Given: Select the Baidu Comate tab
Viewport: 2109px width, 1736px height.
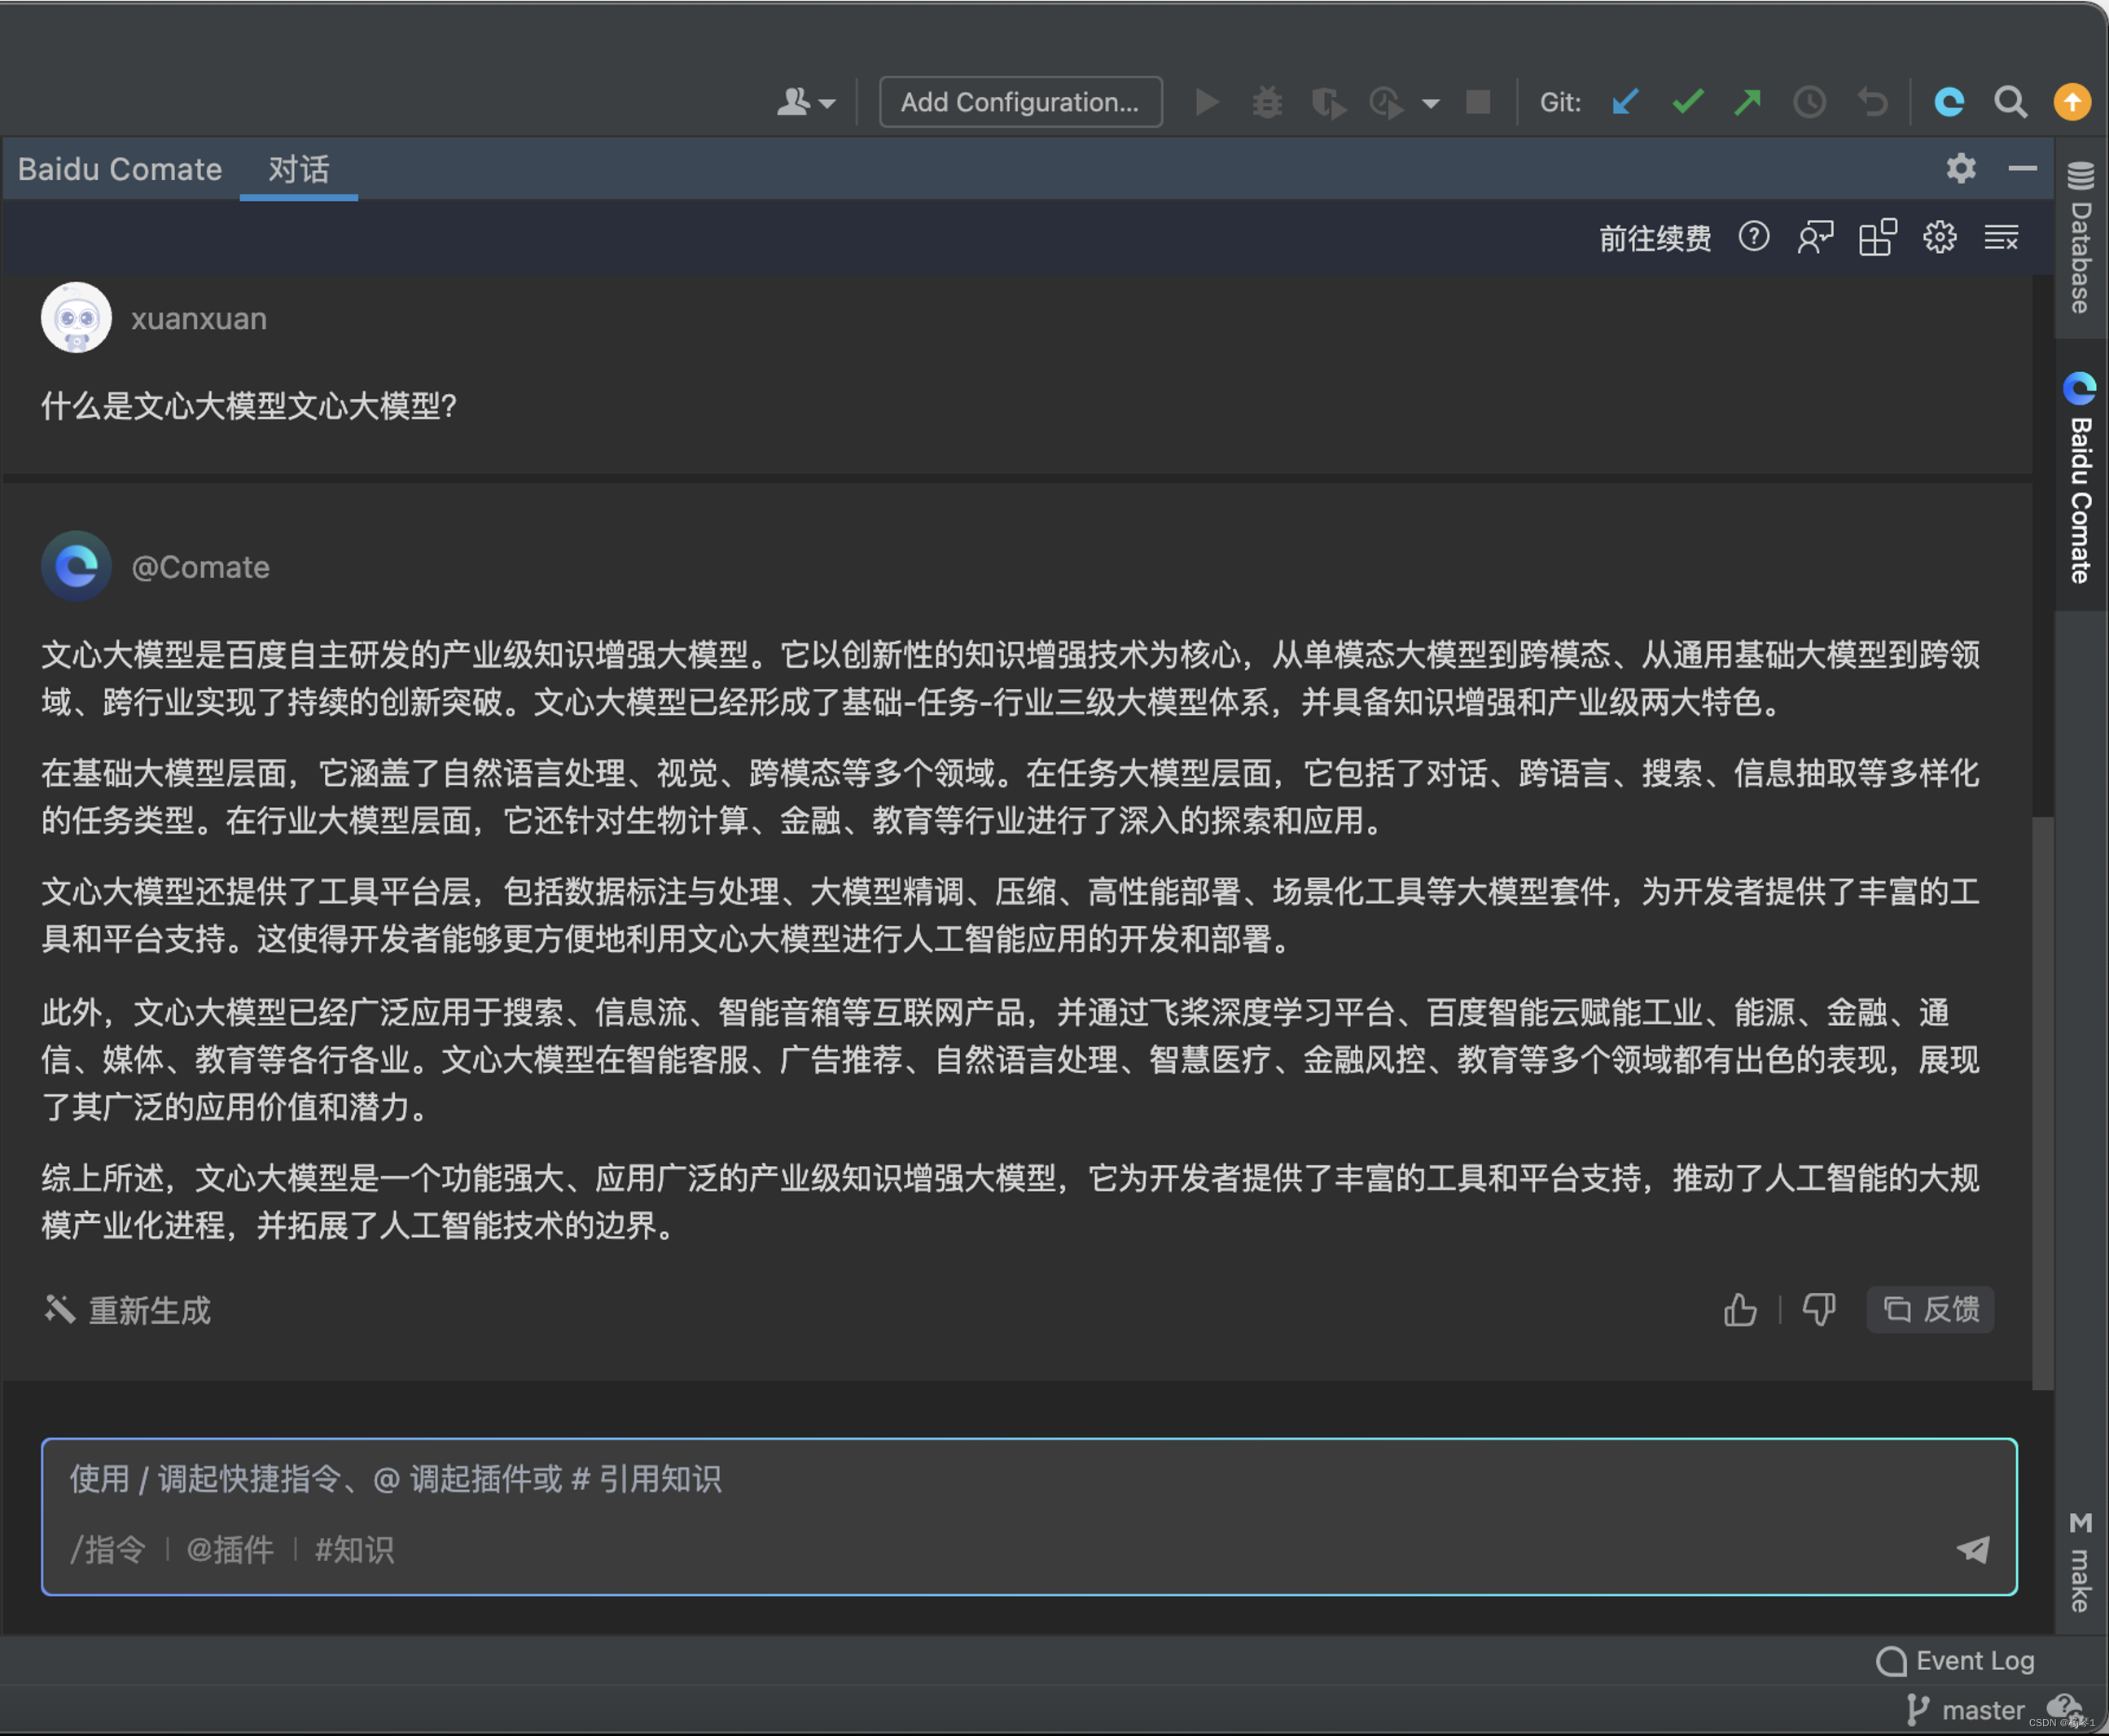Looking at the screenshot, I should [117, 169].
